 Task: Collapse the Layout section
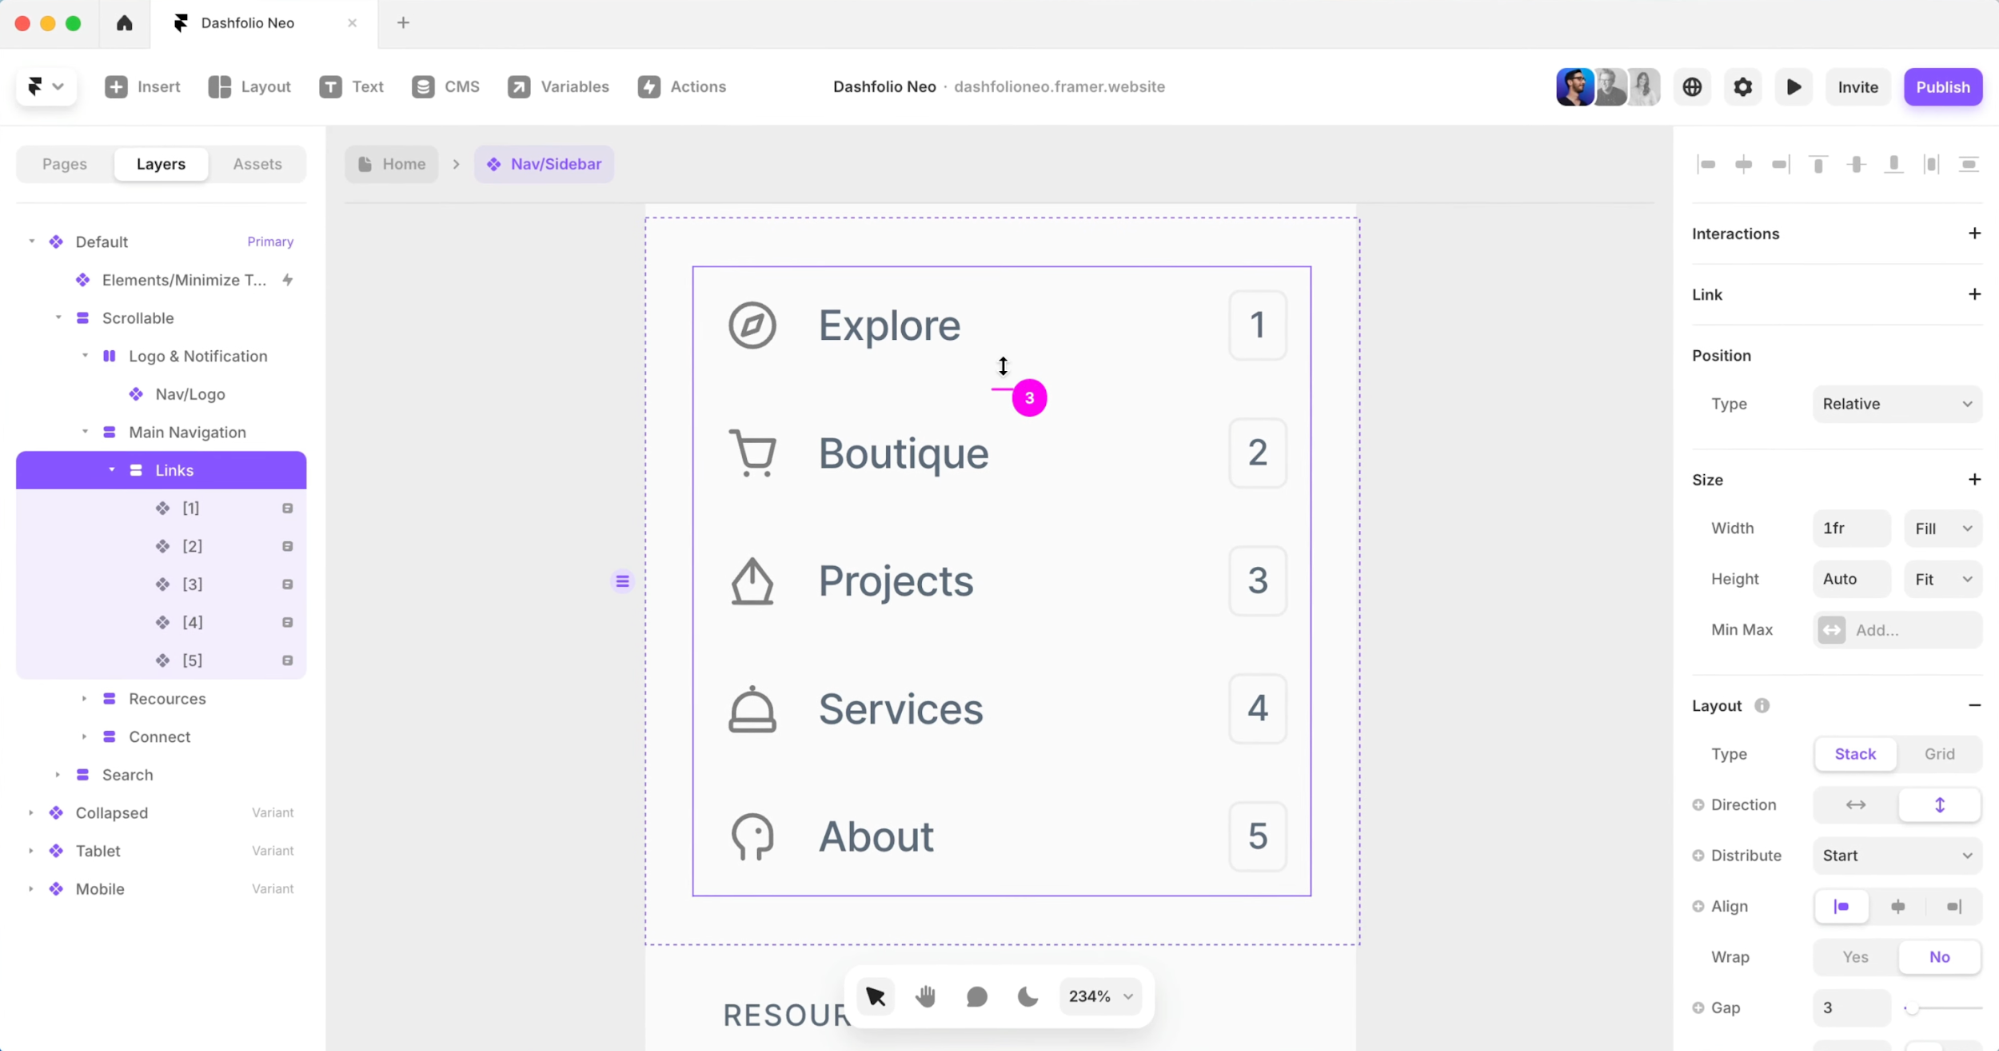1974,706
